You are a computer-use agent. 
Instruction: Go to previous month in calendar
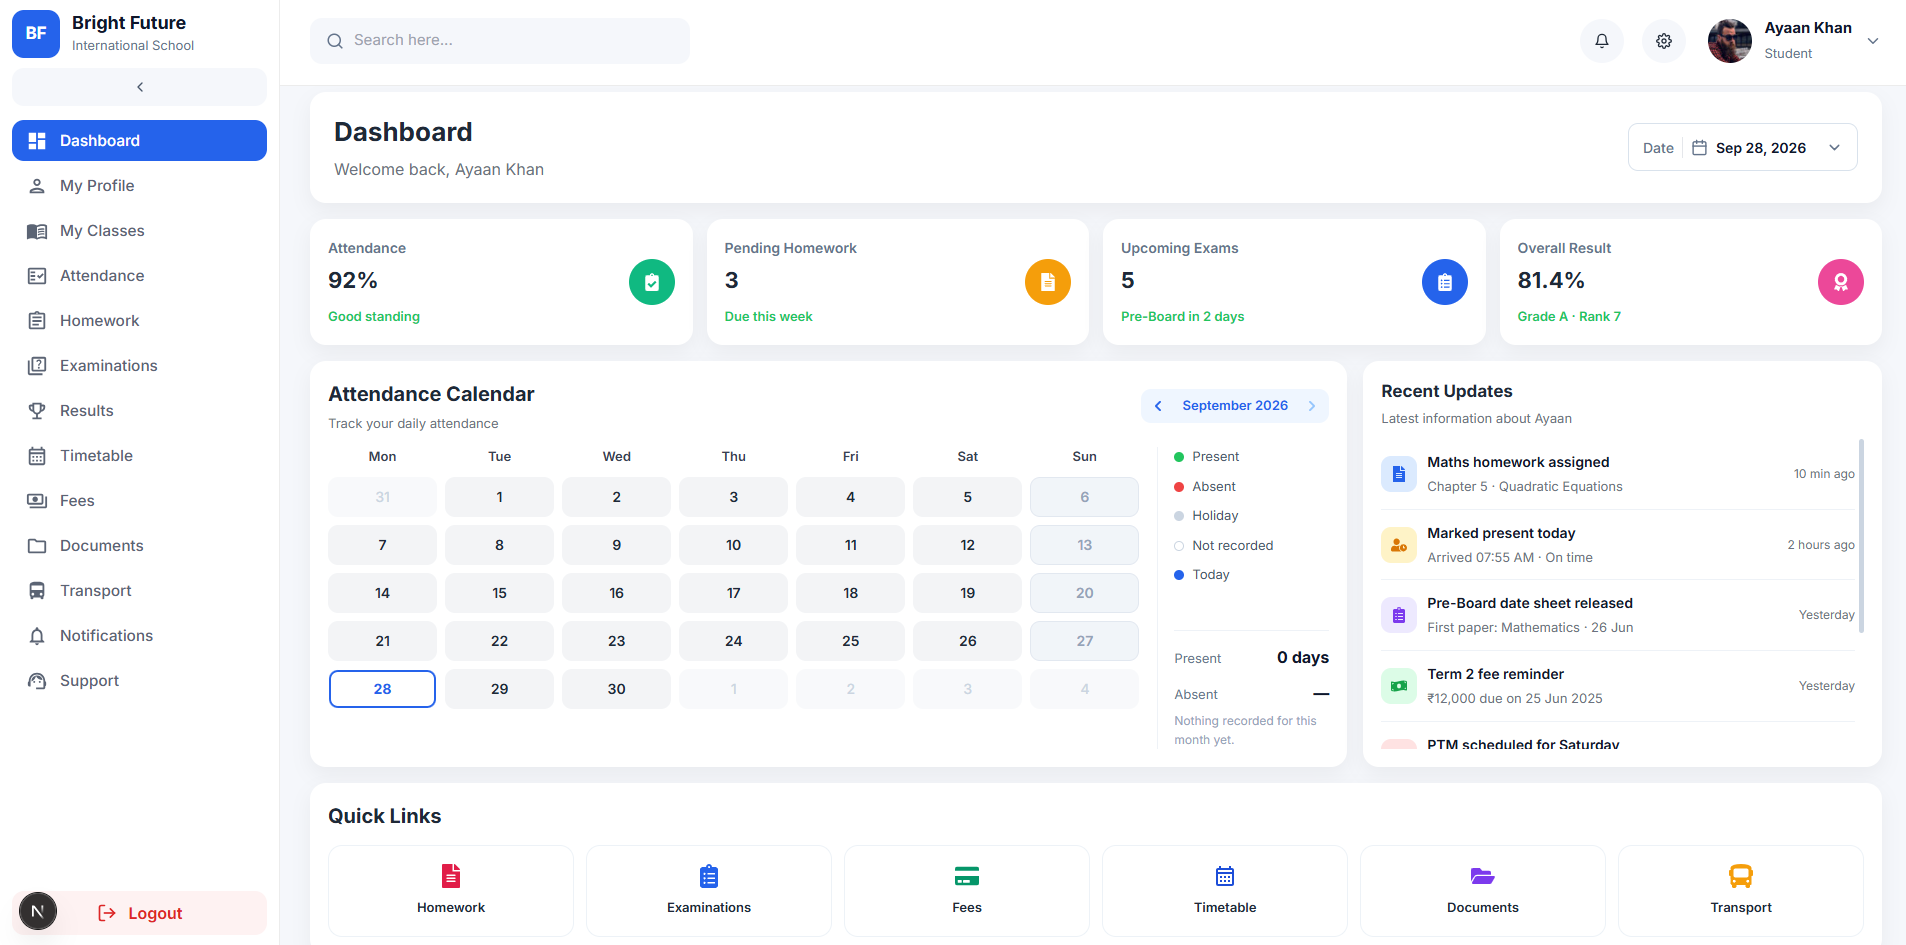1158,406
